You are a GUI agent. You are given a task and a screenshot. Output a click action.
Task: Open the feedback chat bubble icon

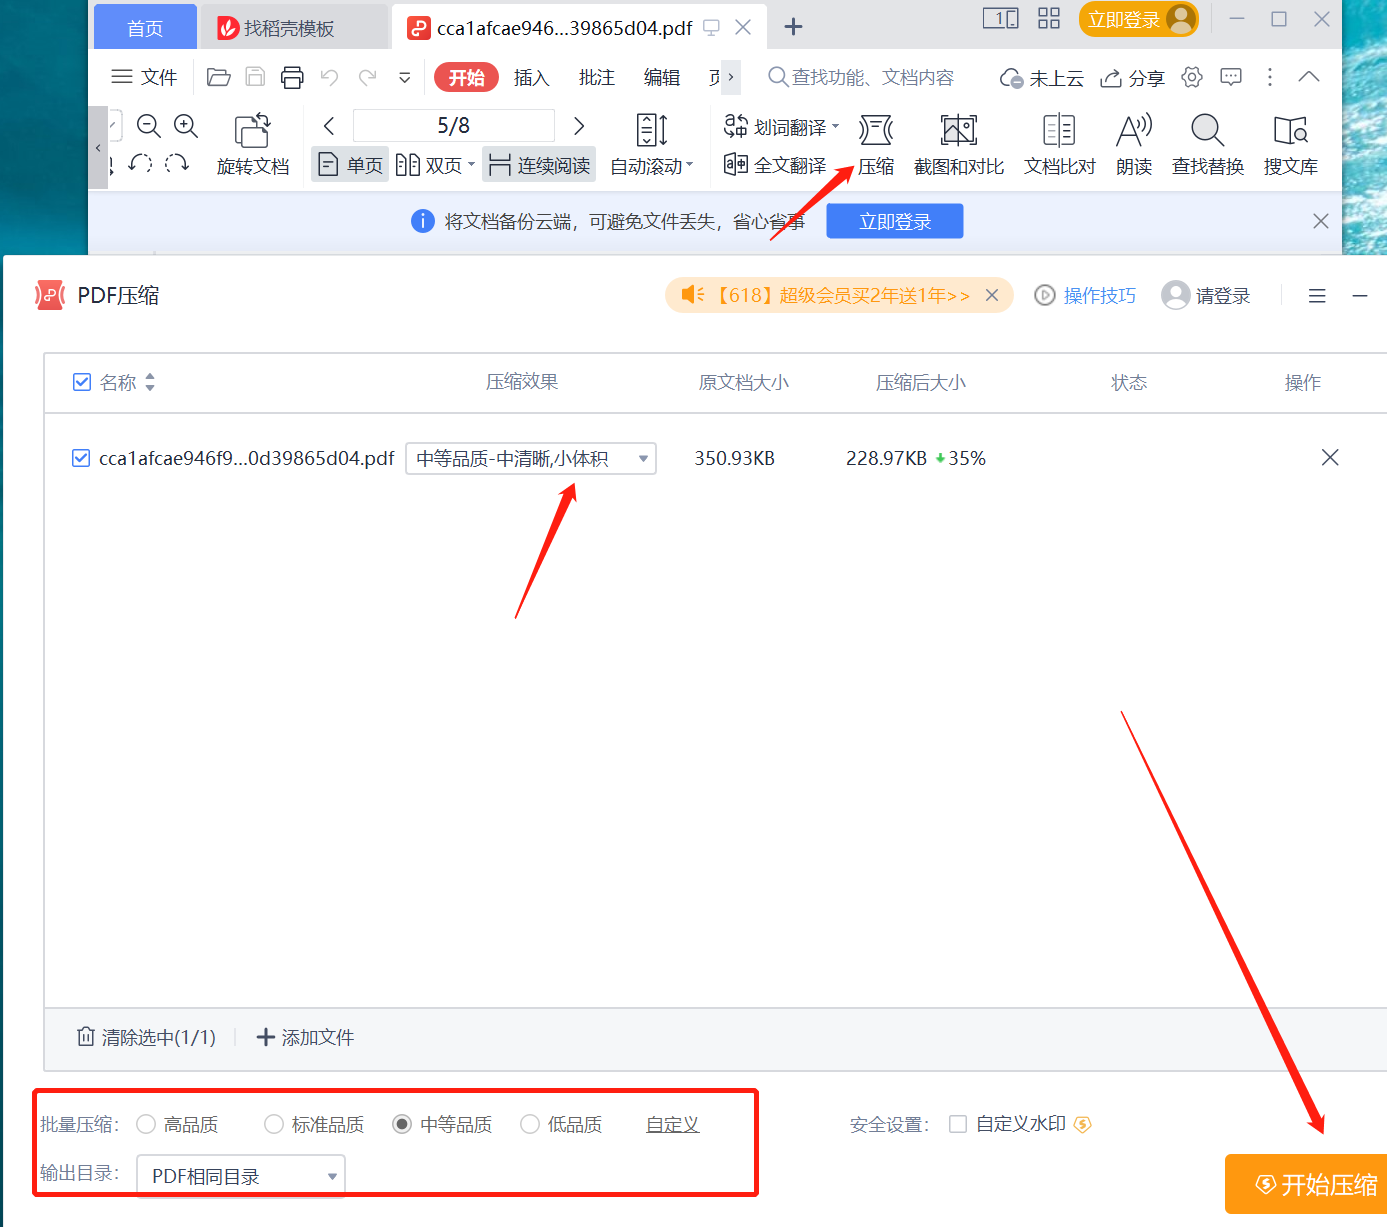click(1231, 77)
